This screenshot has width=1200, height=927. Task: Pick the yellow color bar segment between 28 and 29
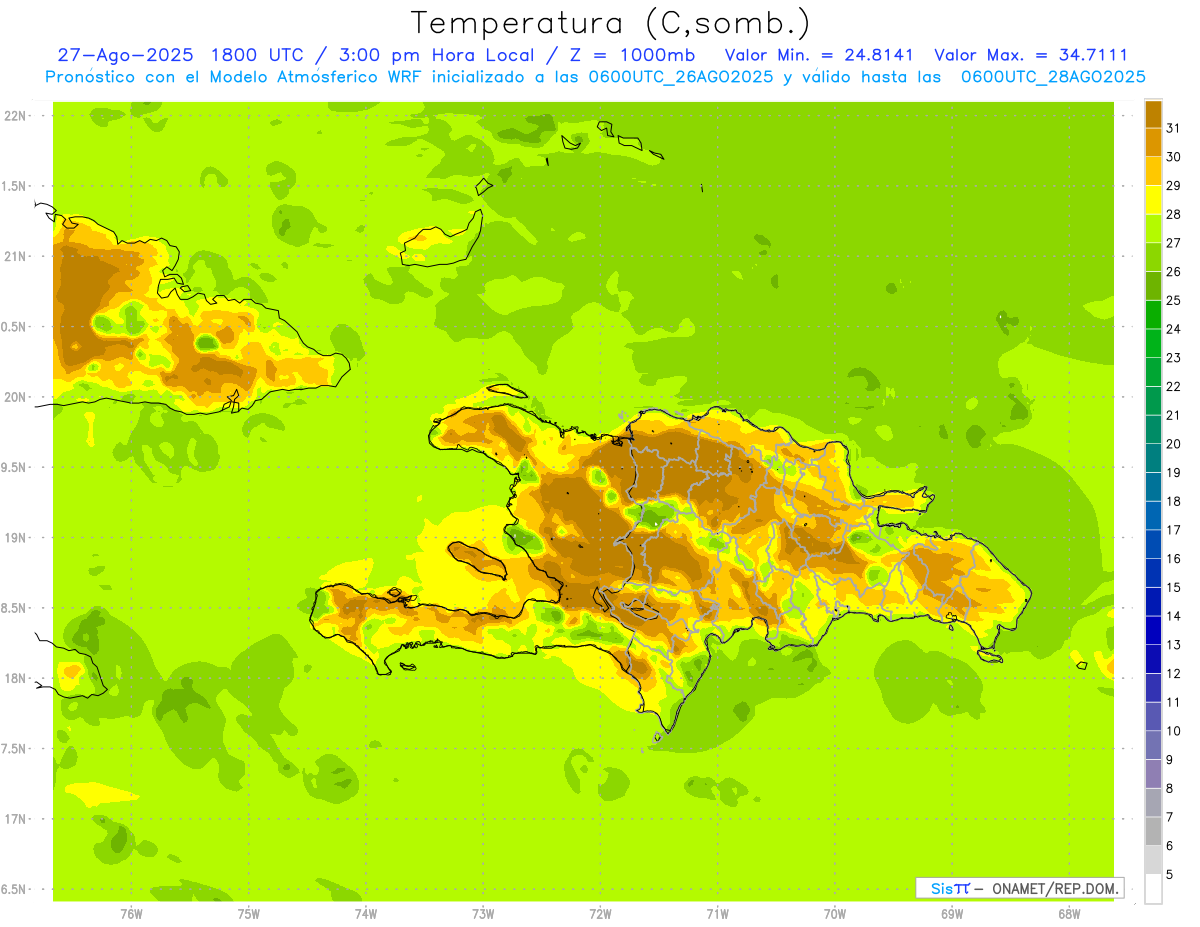[1153, 200]
